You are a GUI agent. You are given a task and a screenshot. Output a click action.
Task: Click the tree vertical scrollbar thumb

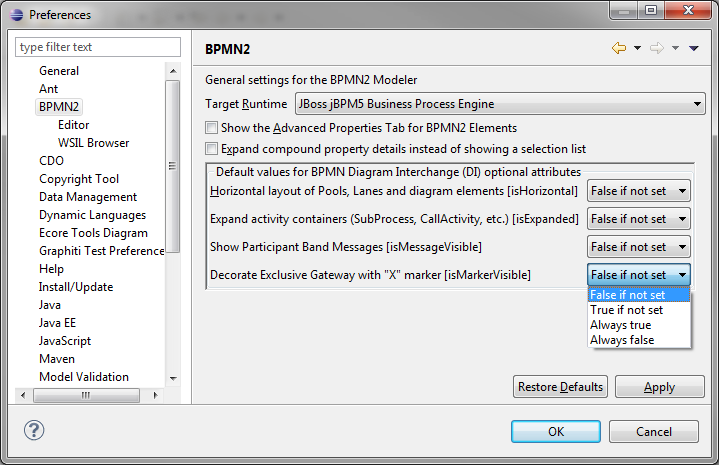[x=172, y=166]
